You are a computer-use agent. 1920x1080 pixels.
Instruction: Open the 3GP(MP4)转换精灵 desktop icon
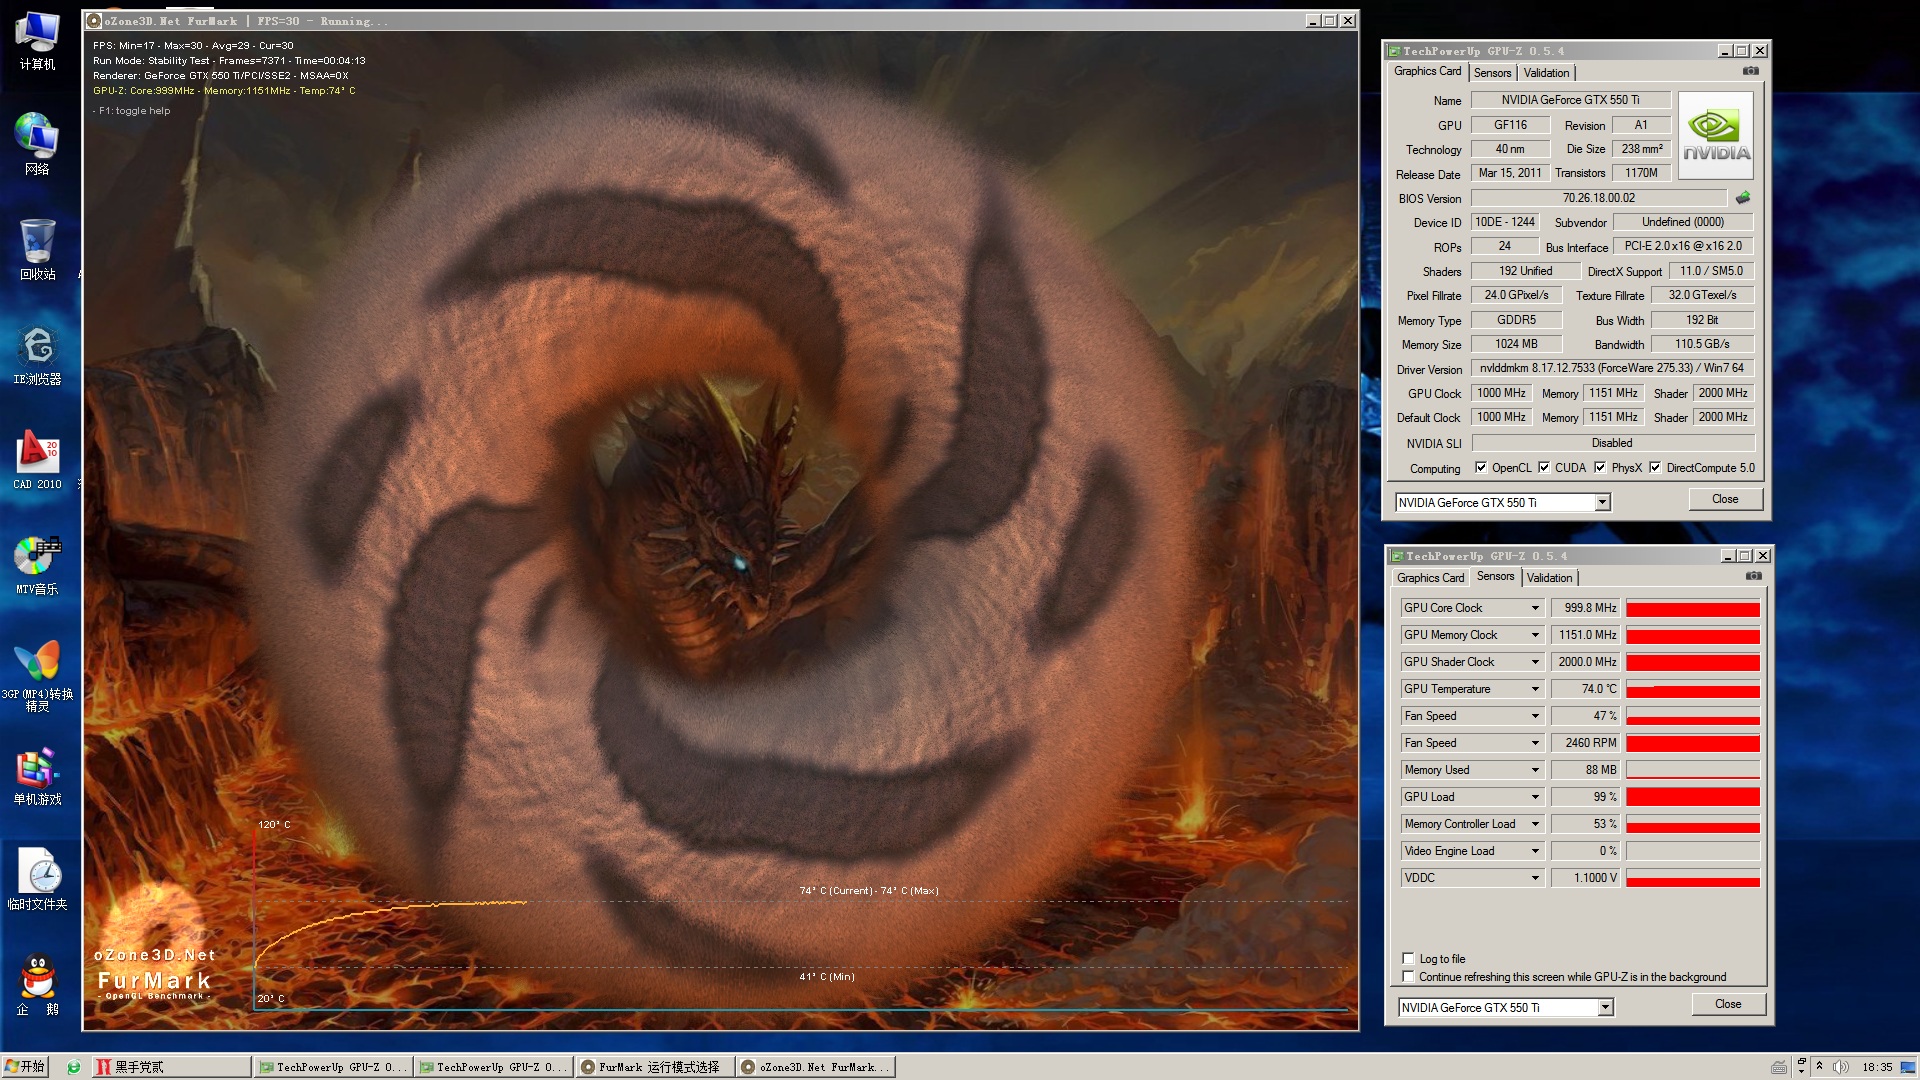click(38, 676)
